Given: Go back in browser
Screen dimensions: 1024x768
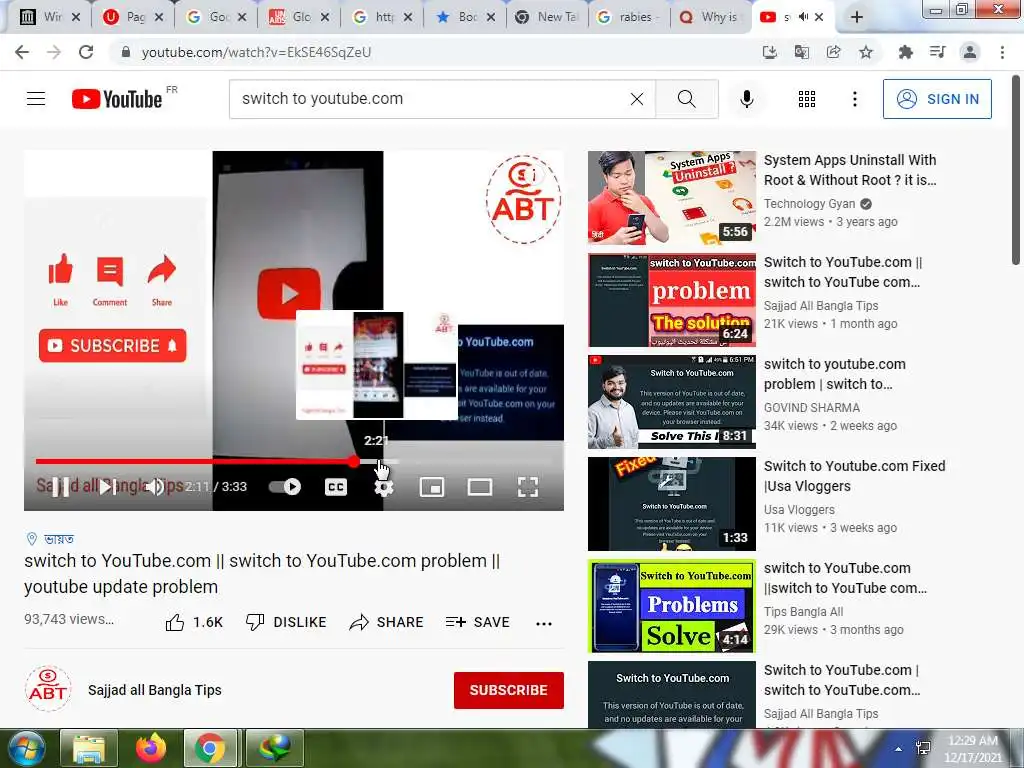Looking at the screenshot, I should [x=22, y=52].
